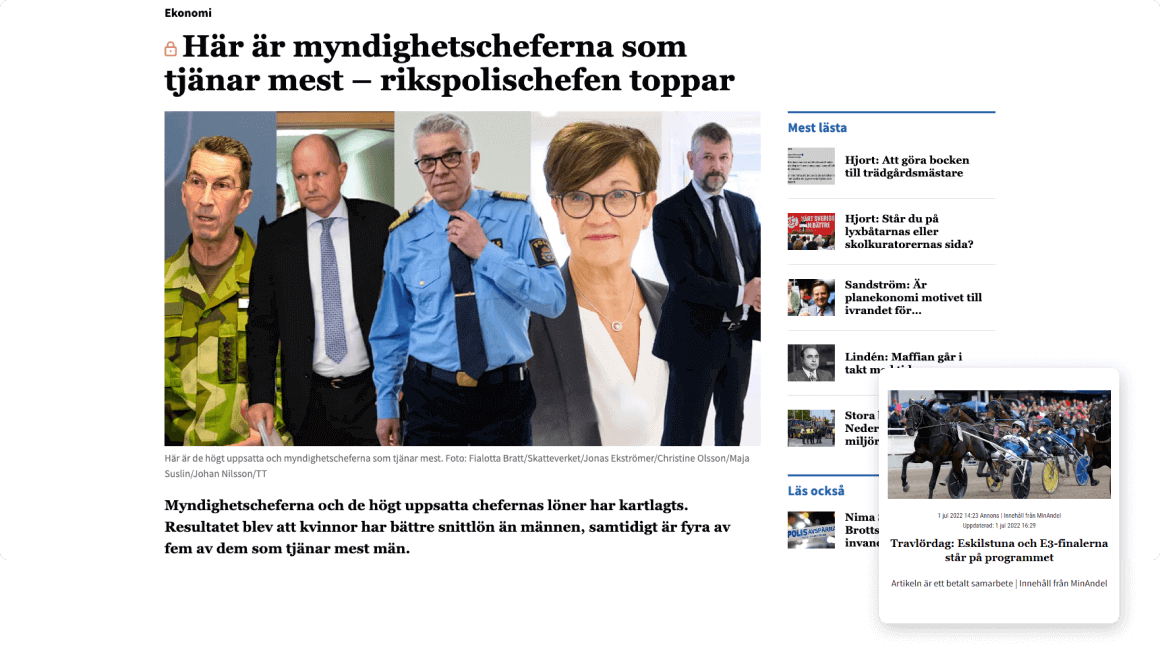
Task: Open Hjort: Står du på lyxbåtarnas article
Action: coord(909,232)
